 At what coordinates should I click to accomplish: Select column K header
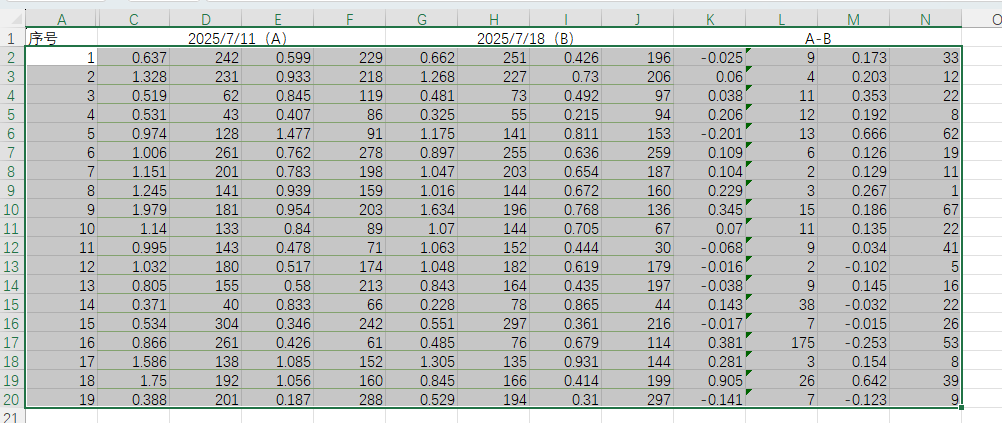[709, 19]
